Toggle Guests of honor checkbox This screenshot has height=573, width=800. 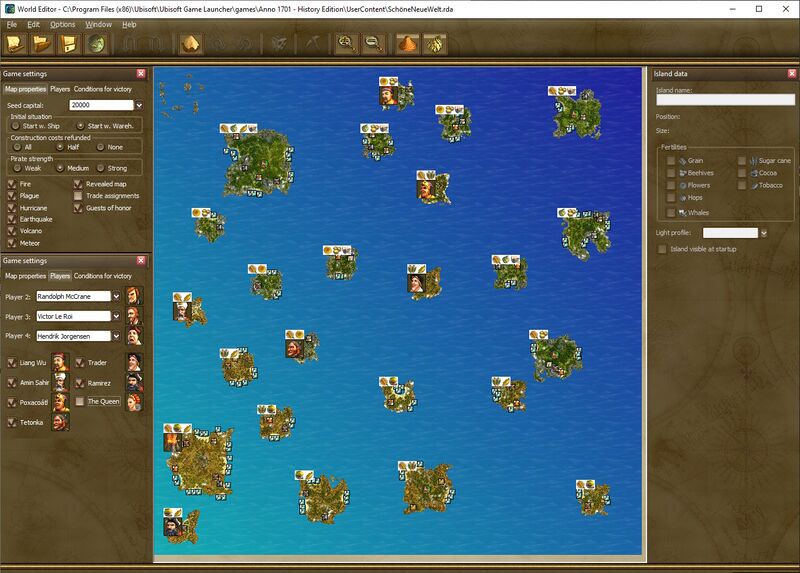pos(78,208)
